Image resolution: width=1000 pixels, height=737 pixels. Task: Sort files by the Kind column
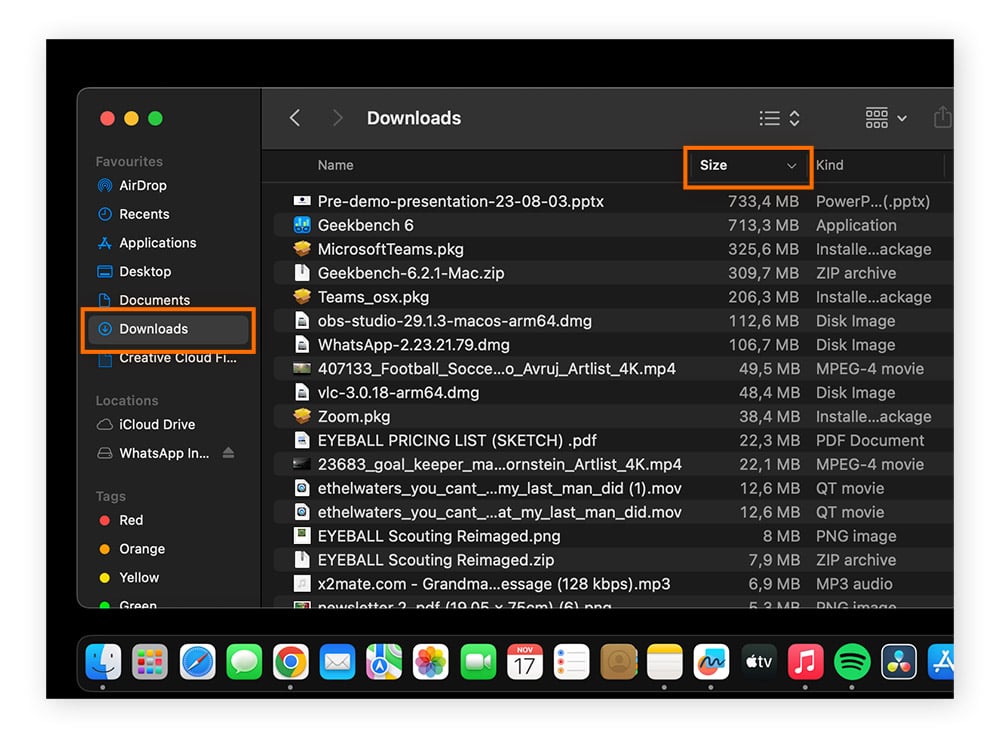coord(830,165)
